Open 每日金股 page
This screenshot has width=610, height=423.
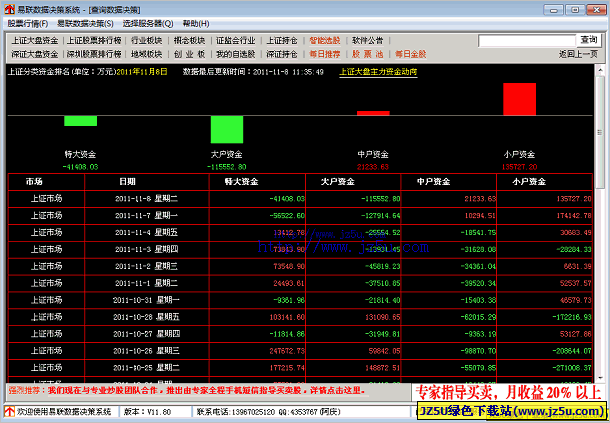click(410, 54)
